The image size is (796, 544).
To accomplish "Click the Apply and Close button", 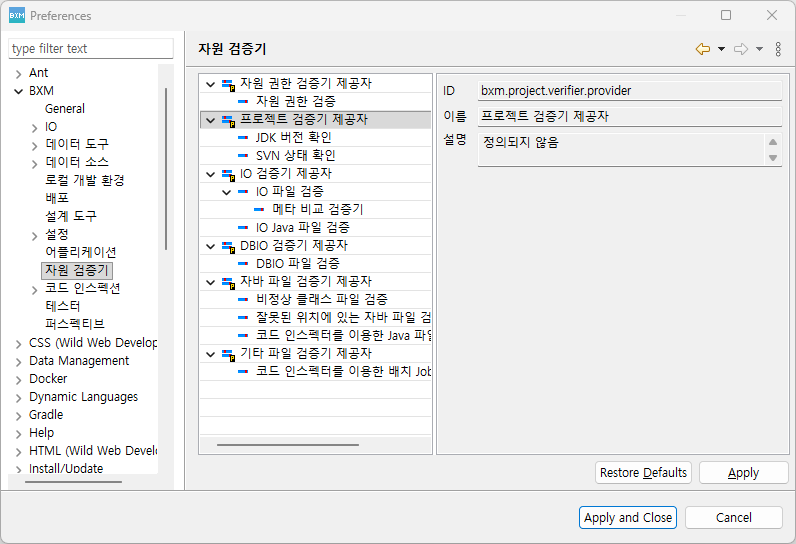I will click(628, 518).
